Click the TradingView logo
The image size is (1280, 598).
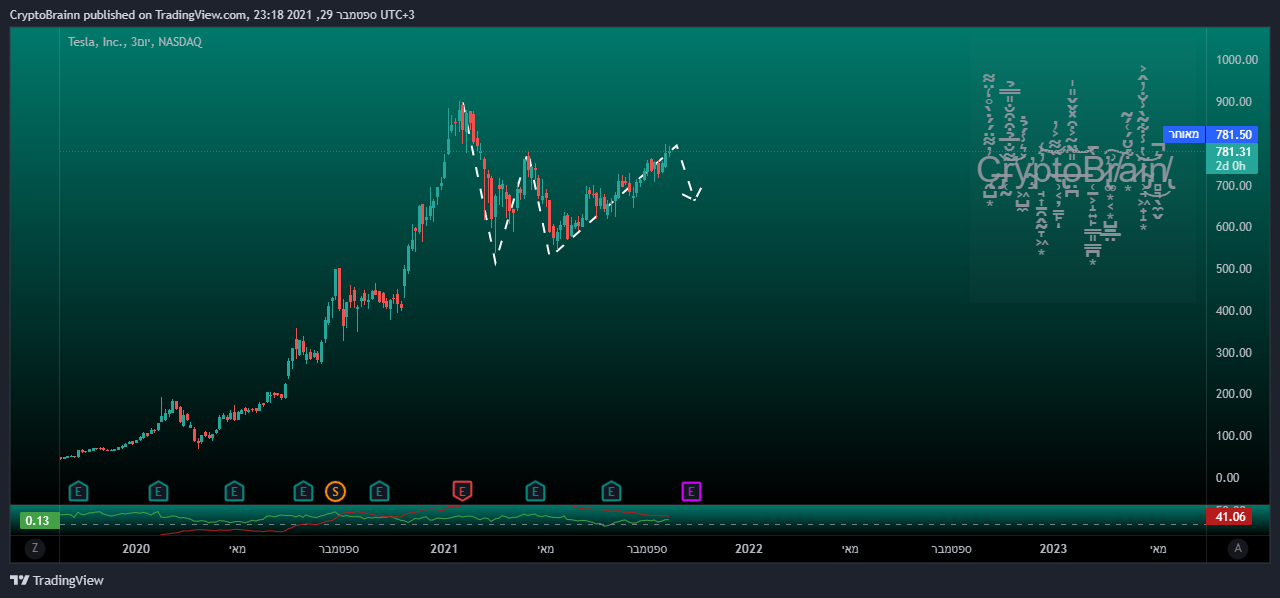pyautogui.click(x=57, y=580)
